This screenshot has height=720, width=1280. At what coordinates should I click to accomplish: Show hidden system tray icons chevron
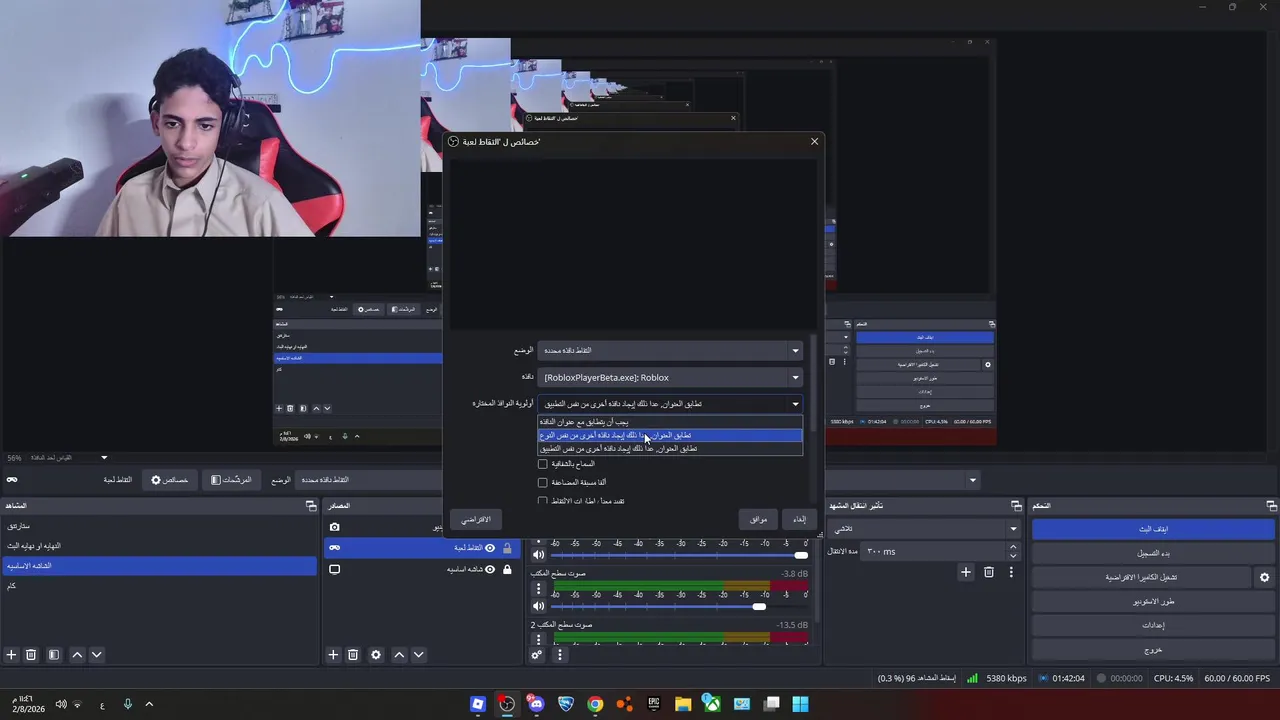[149, 704]
